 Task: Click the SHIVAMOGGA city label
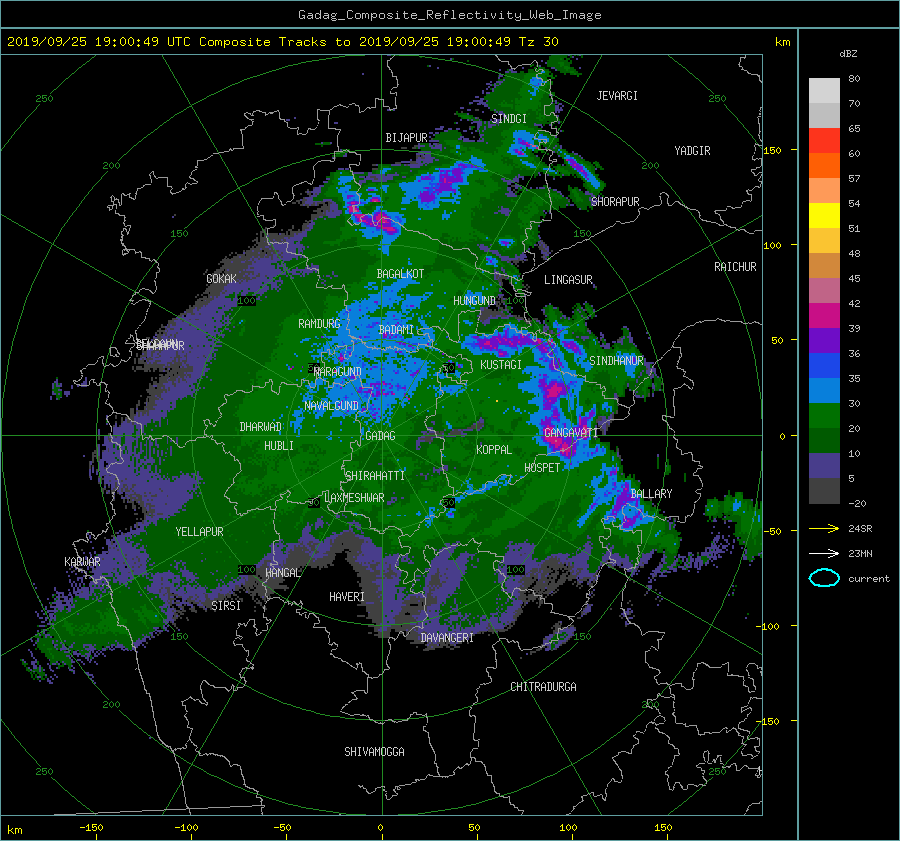[374, 752]
